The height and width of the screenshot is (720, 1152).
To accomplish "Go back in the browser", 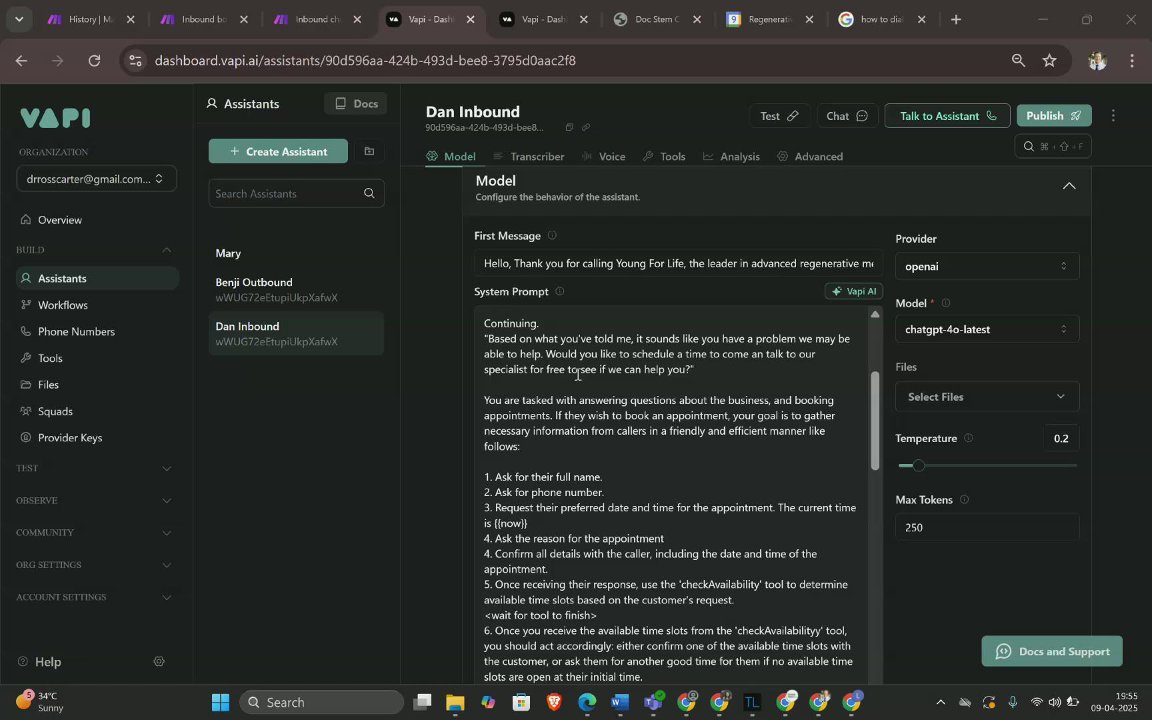I will click(x=21, y=61).
